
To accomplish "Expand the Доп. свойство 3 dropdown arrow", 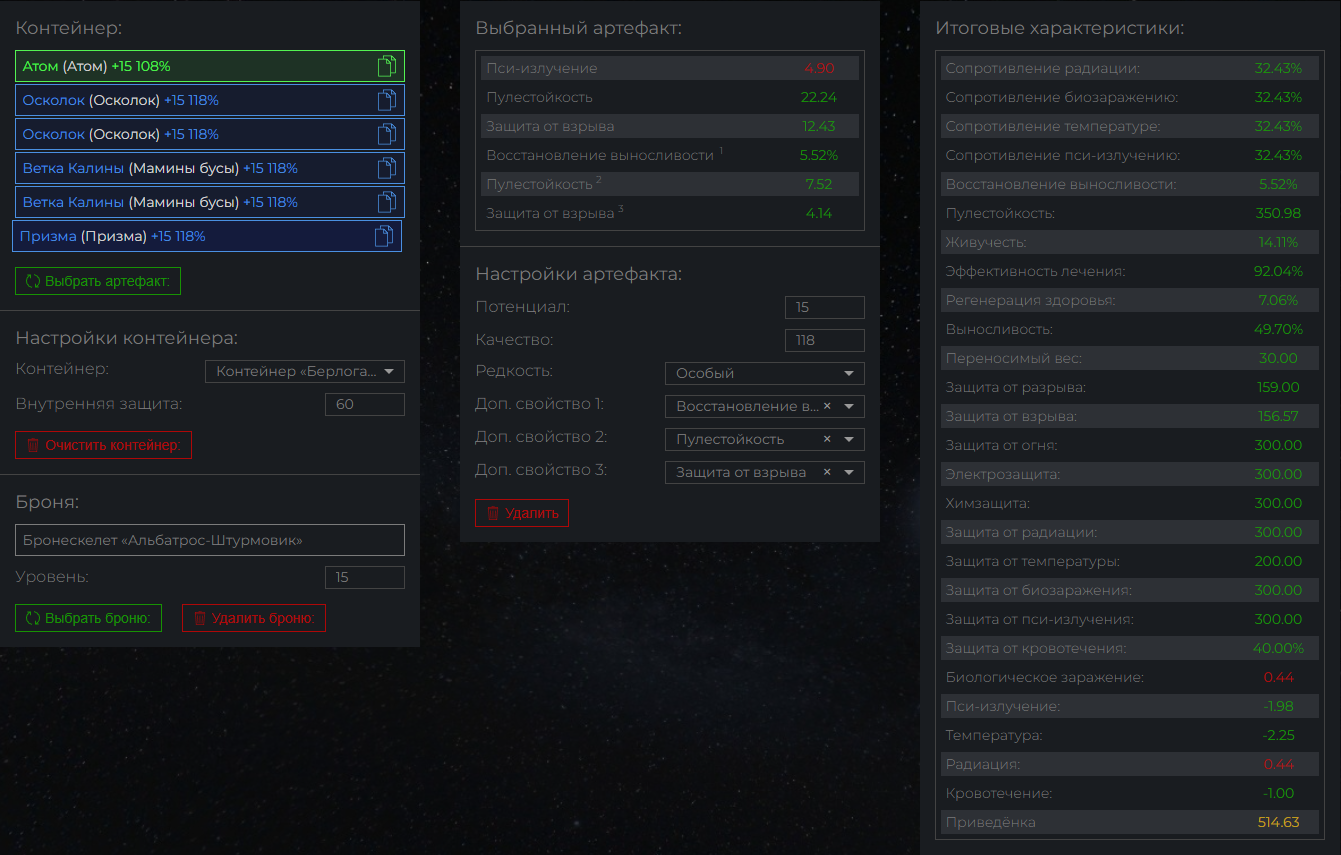I will click(x=849, y=473).
